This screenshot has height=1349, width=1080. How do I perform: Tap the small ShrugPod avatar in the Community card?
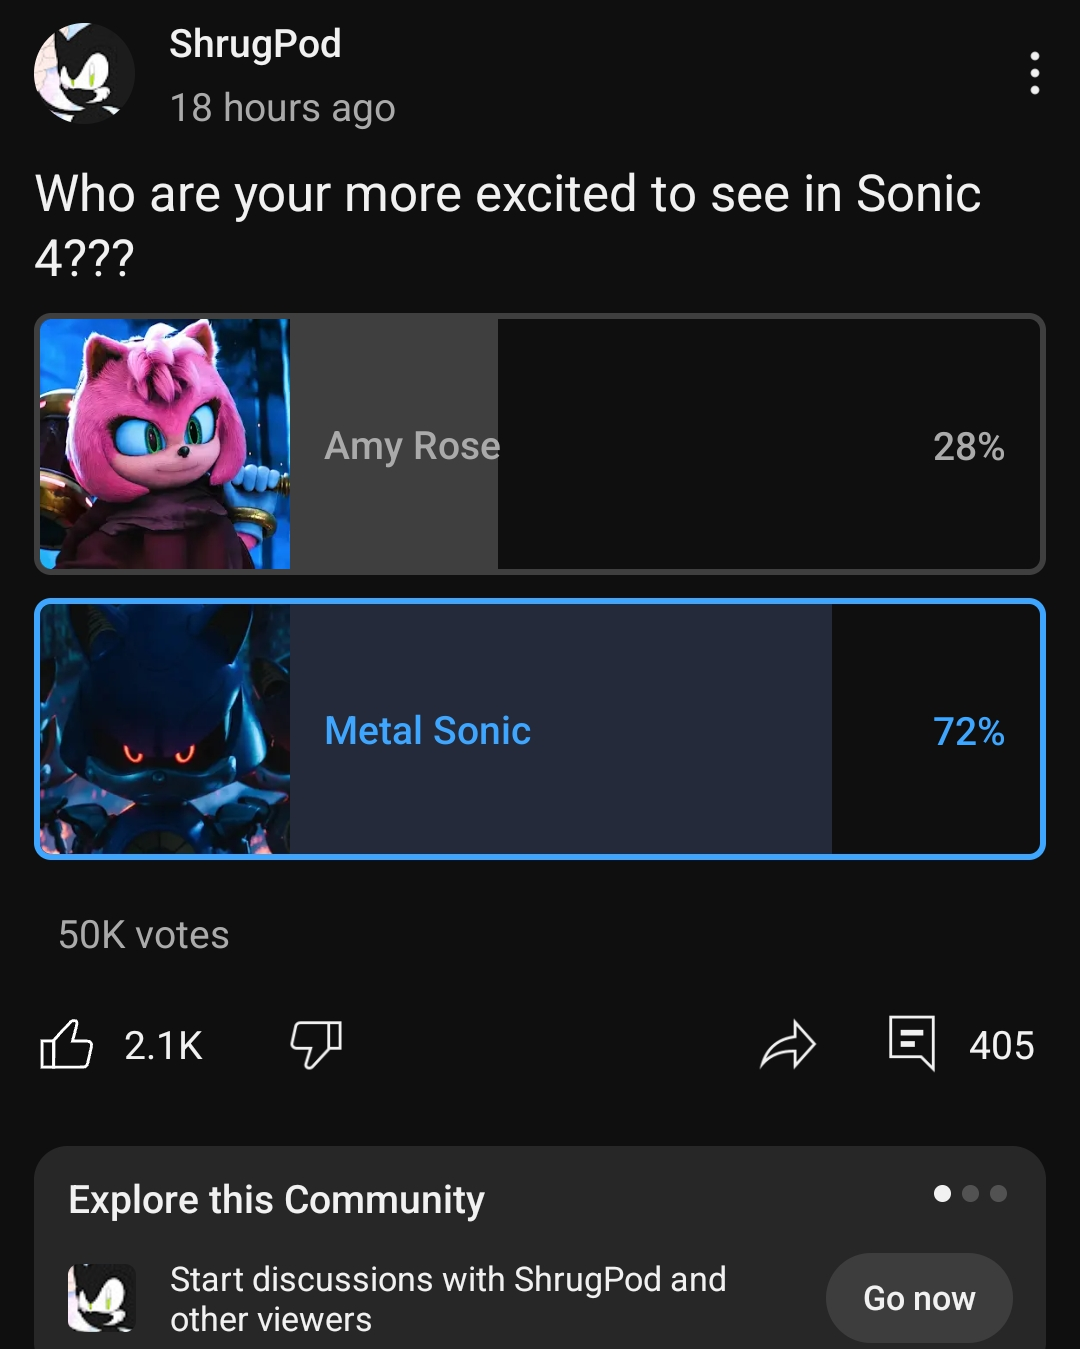point(101,1298)
